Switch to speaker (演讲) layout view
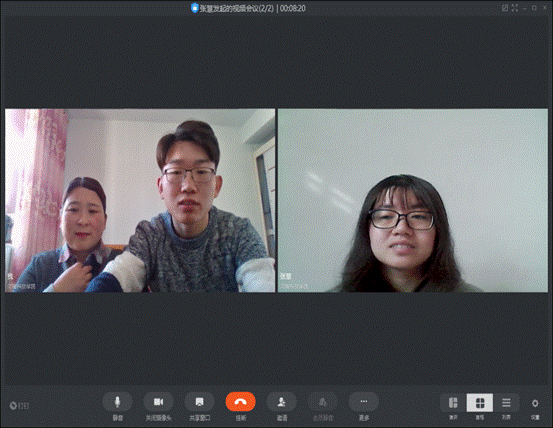This screenshot has height=428, width=553. tap(453, 403)
